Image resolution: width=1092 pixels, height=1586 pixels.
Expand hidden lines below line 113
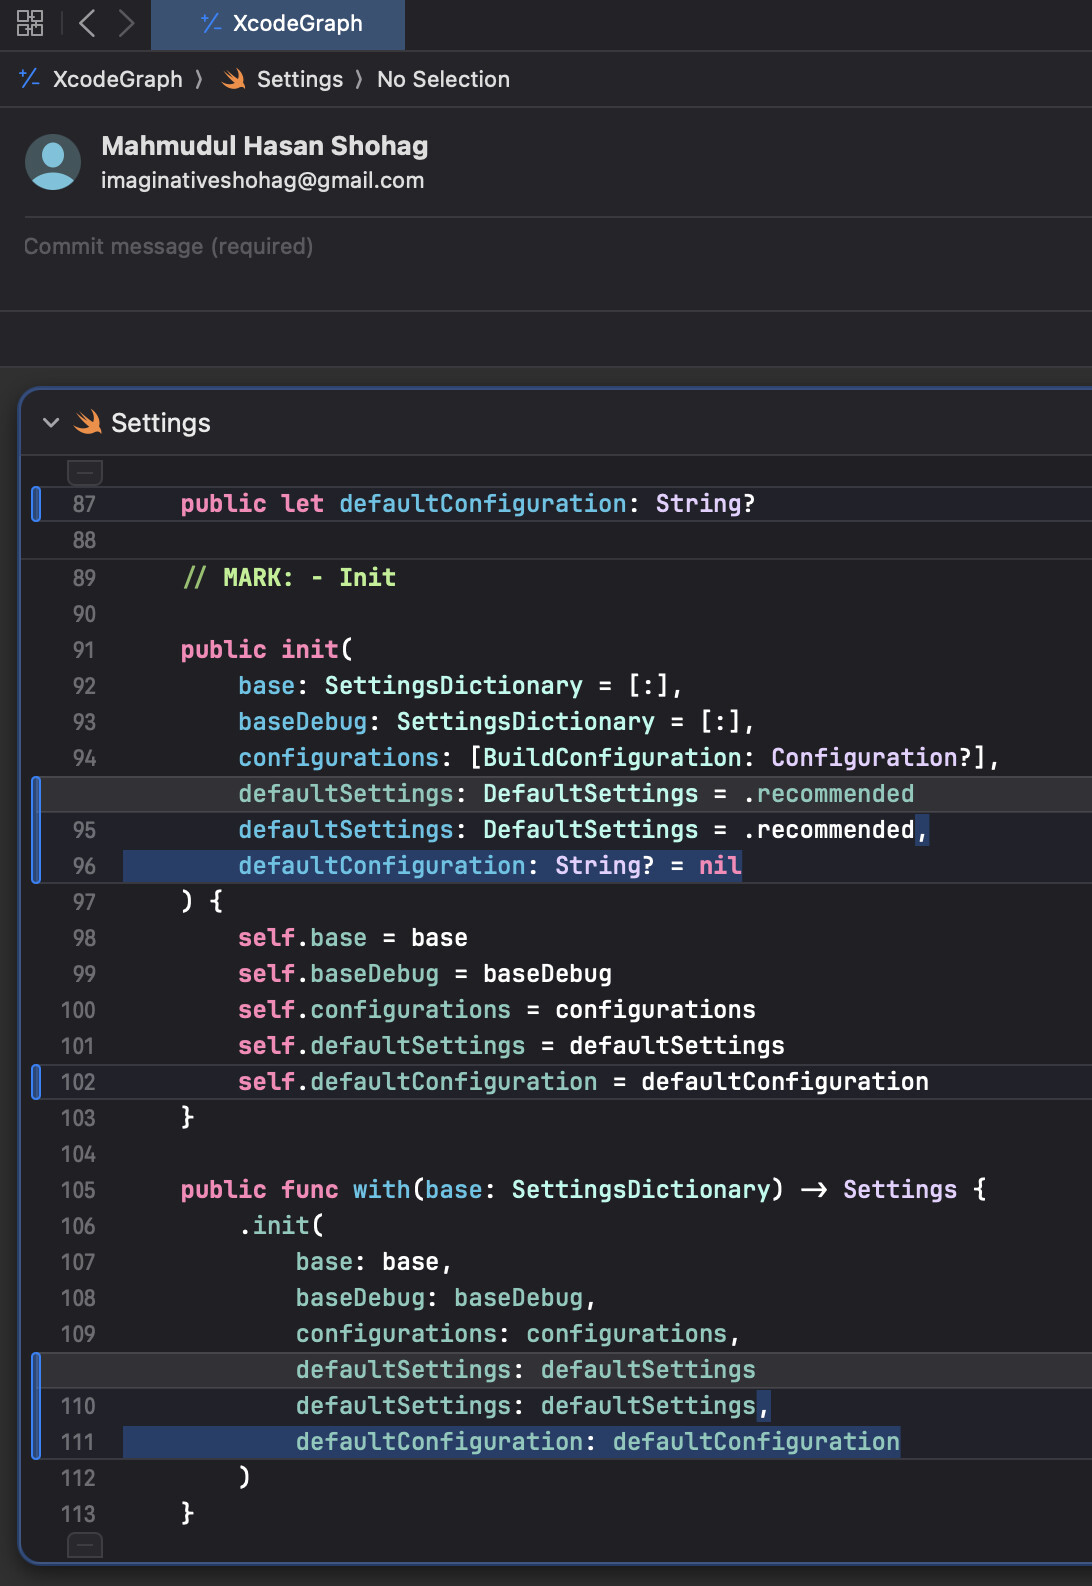85,1545
